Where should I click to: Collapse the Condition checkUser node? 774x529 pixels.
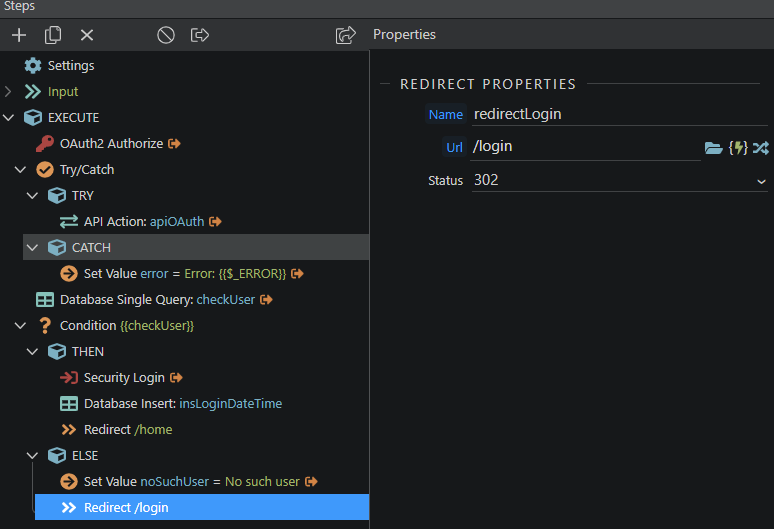[20, 326]
